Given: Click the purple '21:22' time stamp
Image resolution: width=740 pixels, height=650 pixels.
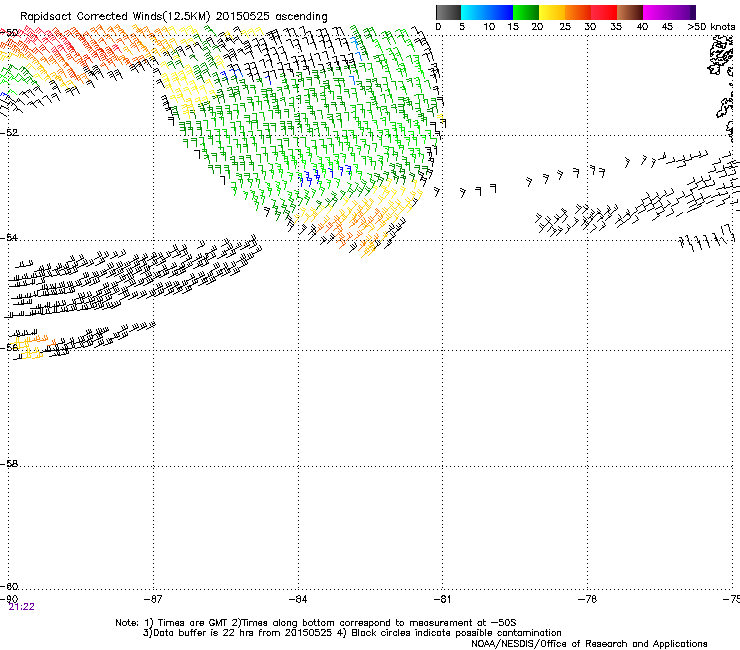Looking at the screenshot, I should pyautogui.click(x=21, y=607).
